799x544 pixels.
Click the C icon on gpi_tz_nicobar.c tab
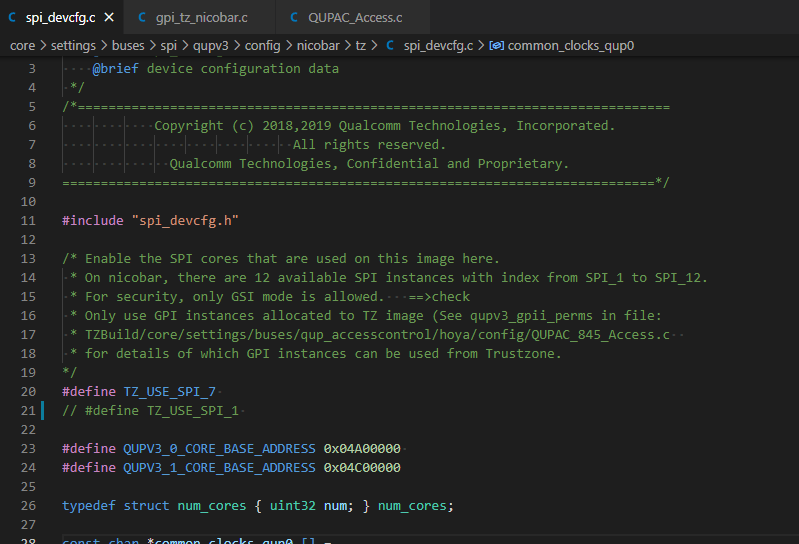point(141,18)
